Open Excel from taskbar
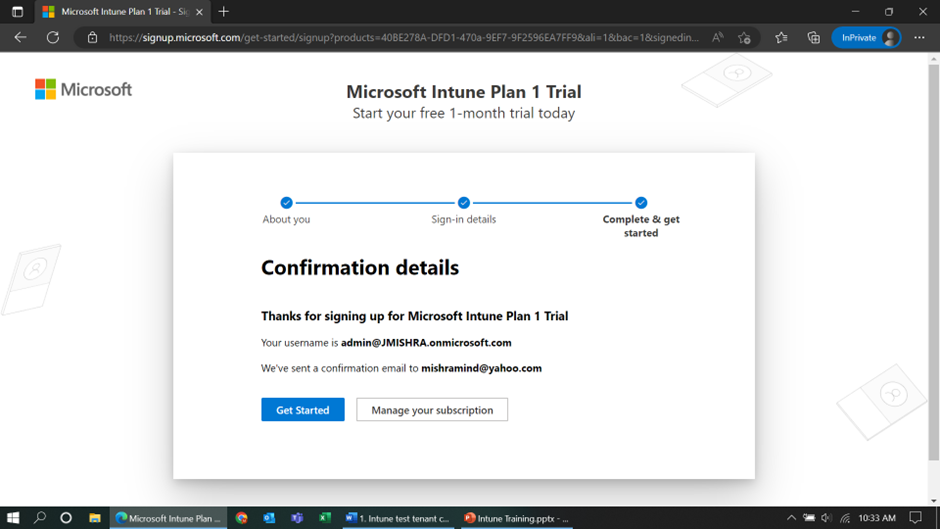The height and width of the screenshot is (529, 940). [325, 518]
